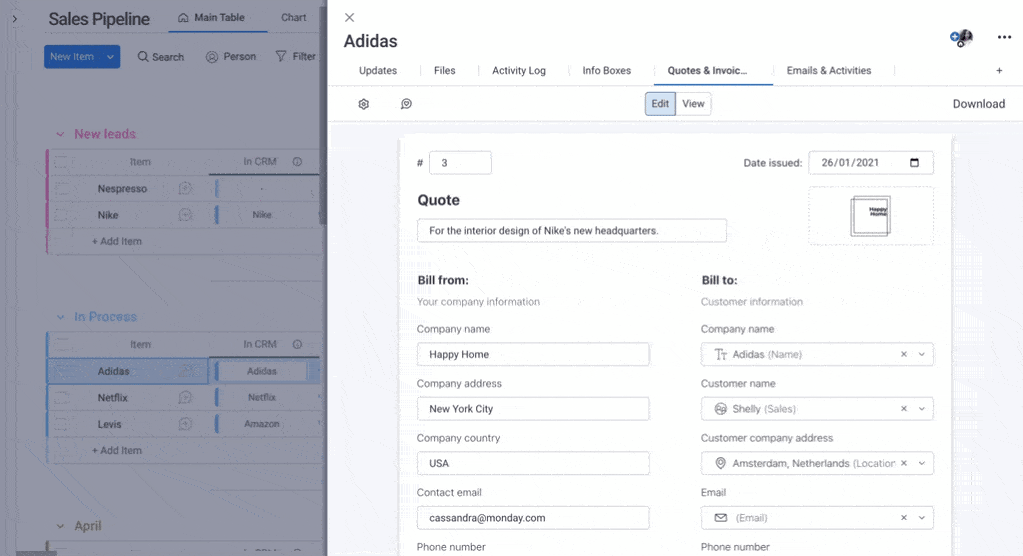Image resolution: width=1023 pixels, height=556 pixels.
Task: Add Item under New leads group
Action: (x=116, y=241)
